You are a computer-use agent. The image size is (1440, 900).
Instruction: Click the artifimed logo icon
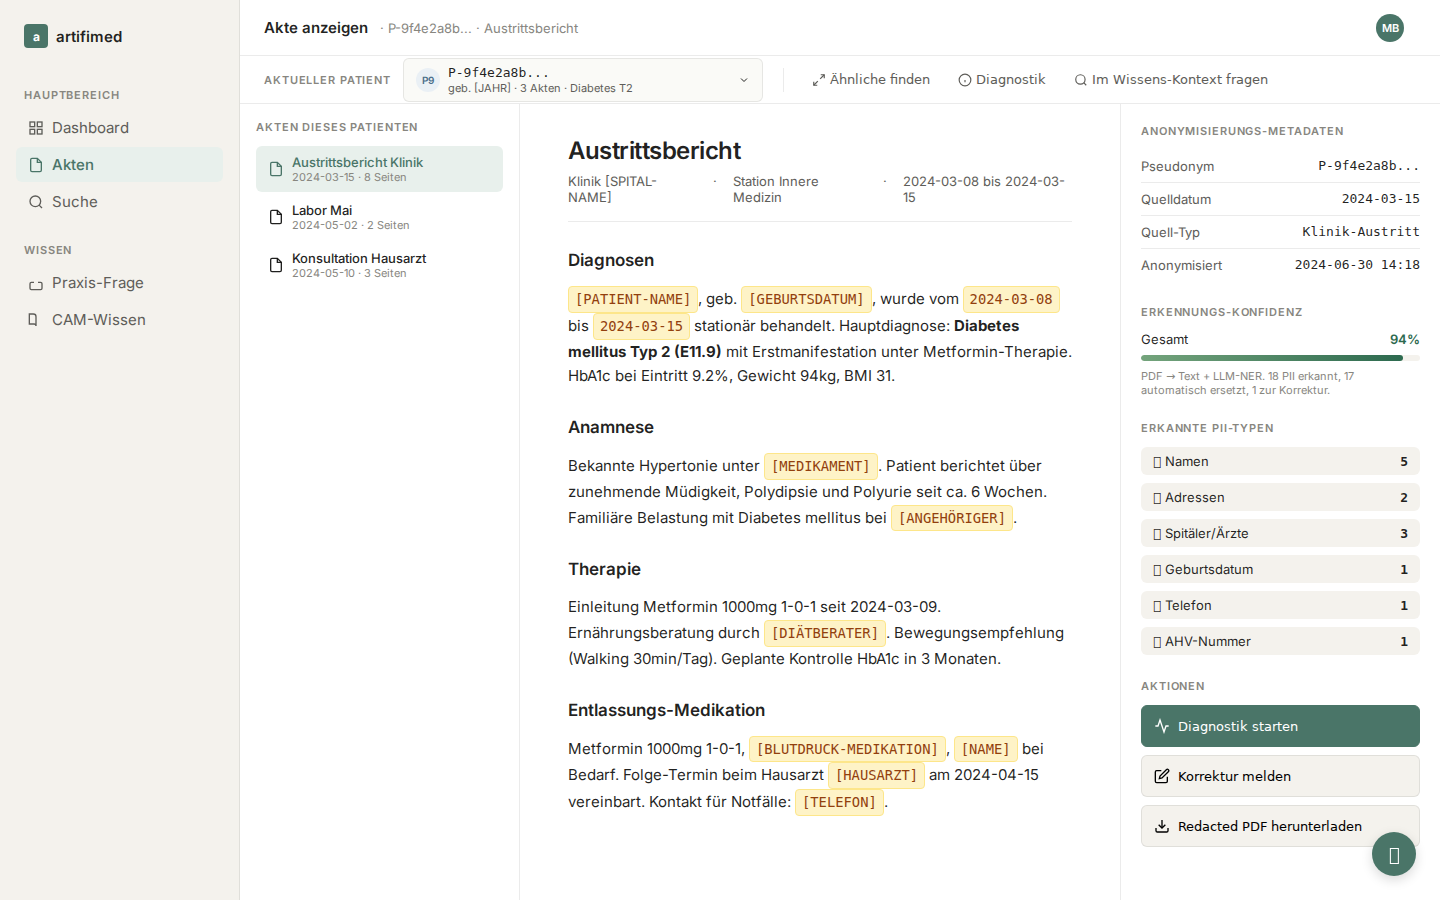[36, 37]
